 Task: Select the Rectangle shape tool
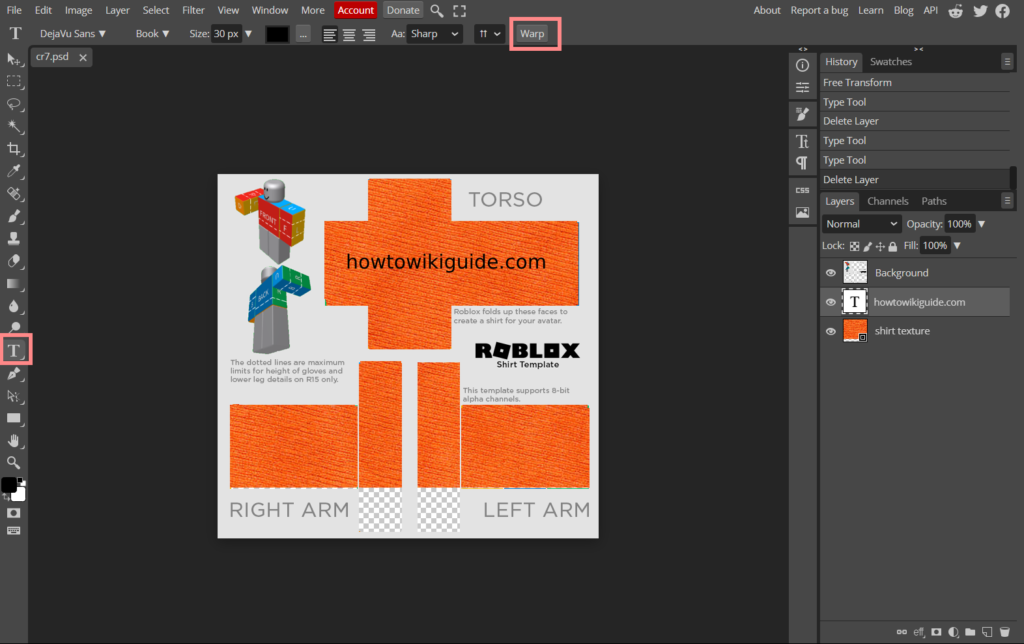(13, 418)
